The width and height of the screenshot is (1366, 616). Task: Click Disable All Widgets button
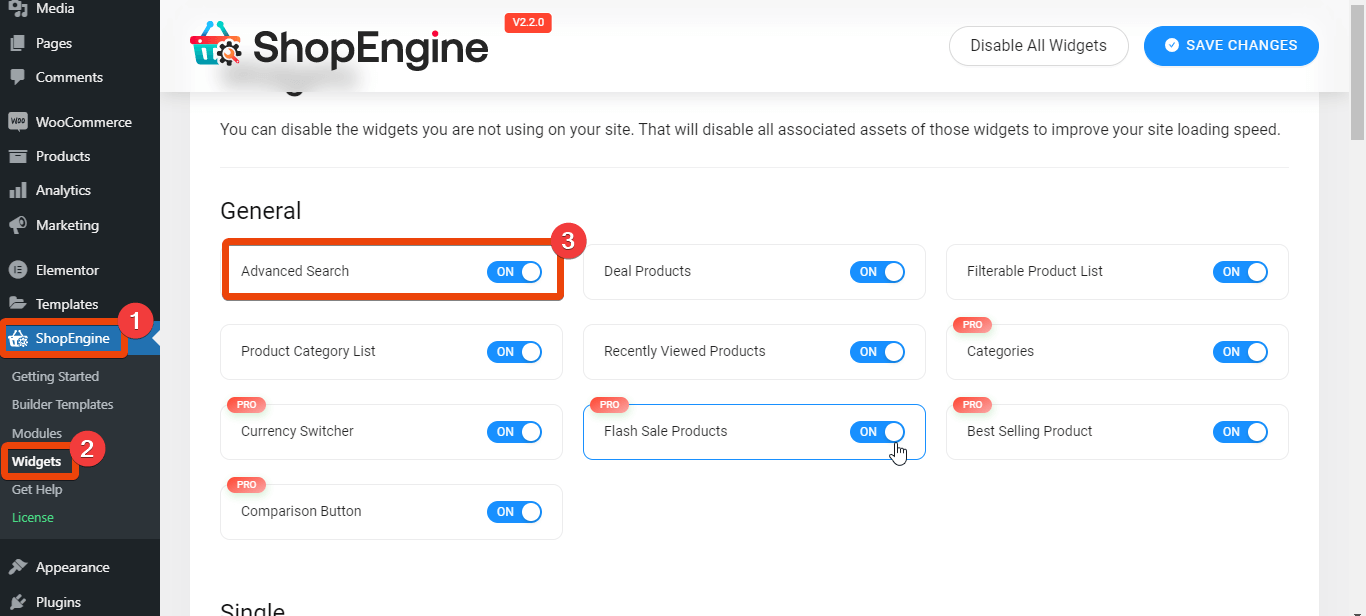(1038, 46)
